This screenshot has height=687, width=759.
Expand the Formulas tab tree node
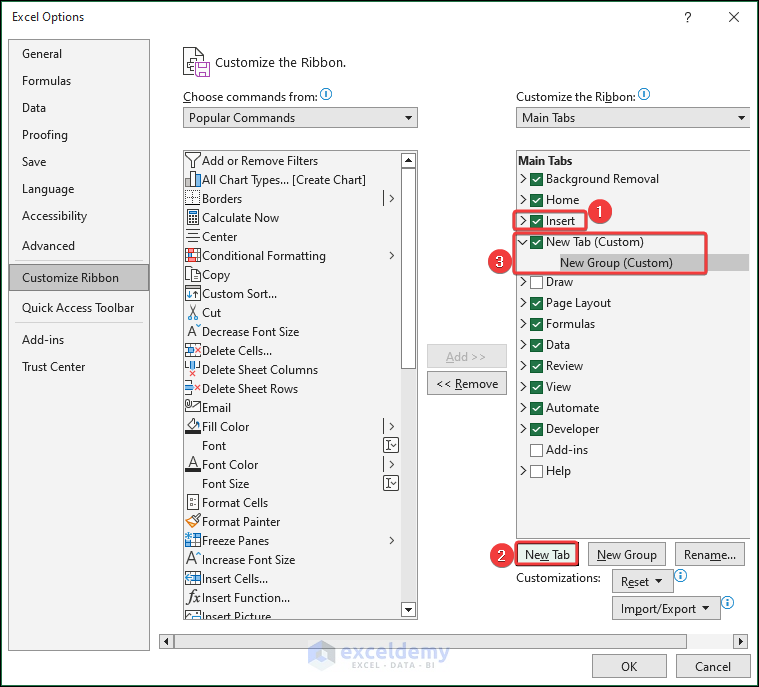523,323
